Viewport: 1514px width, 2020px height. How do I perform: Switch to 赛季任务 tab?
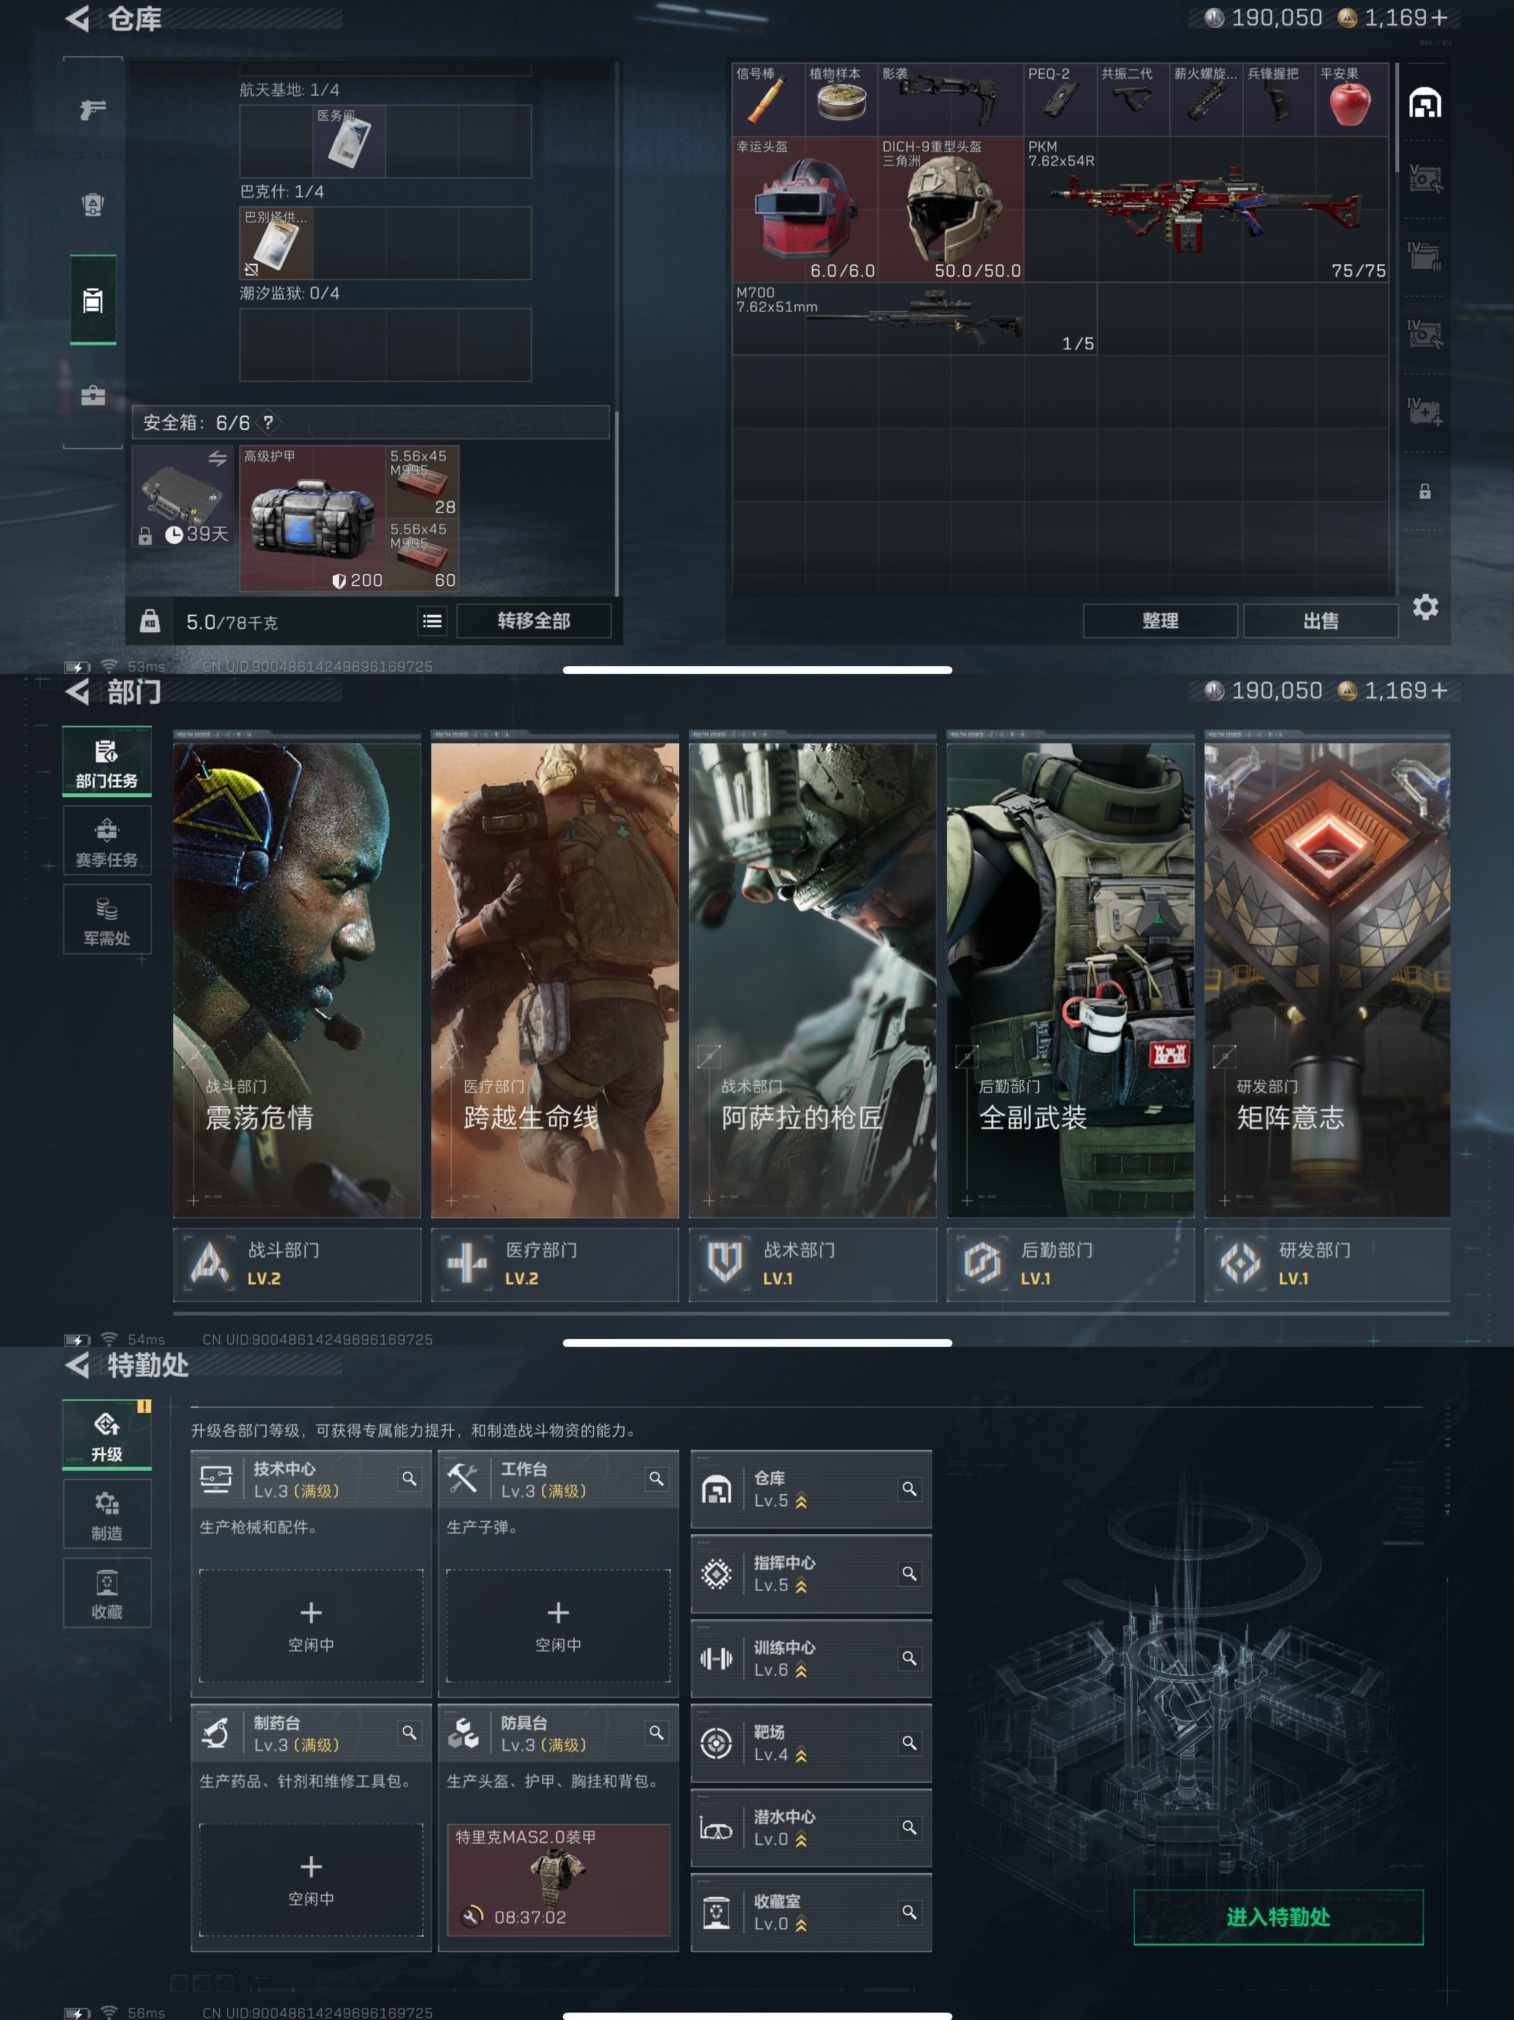click(x=107, y=841)
